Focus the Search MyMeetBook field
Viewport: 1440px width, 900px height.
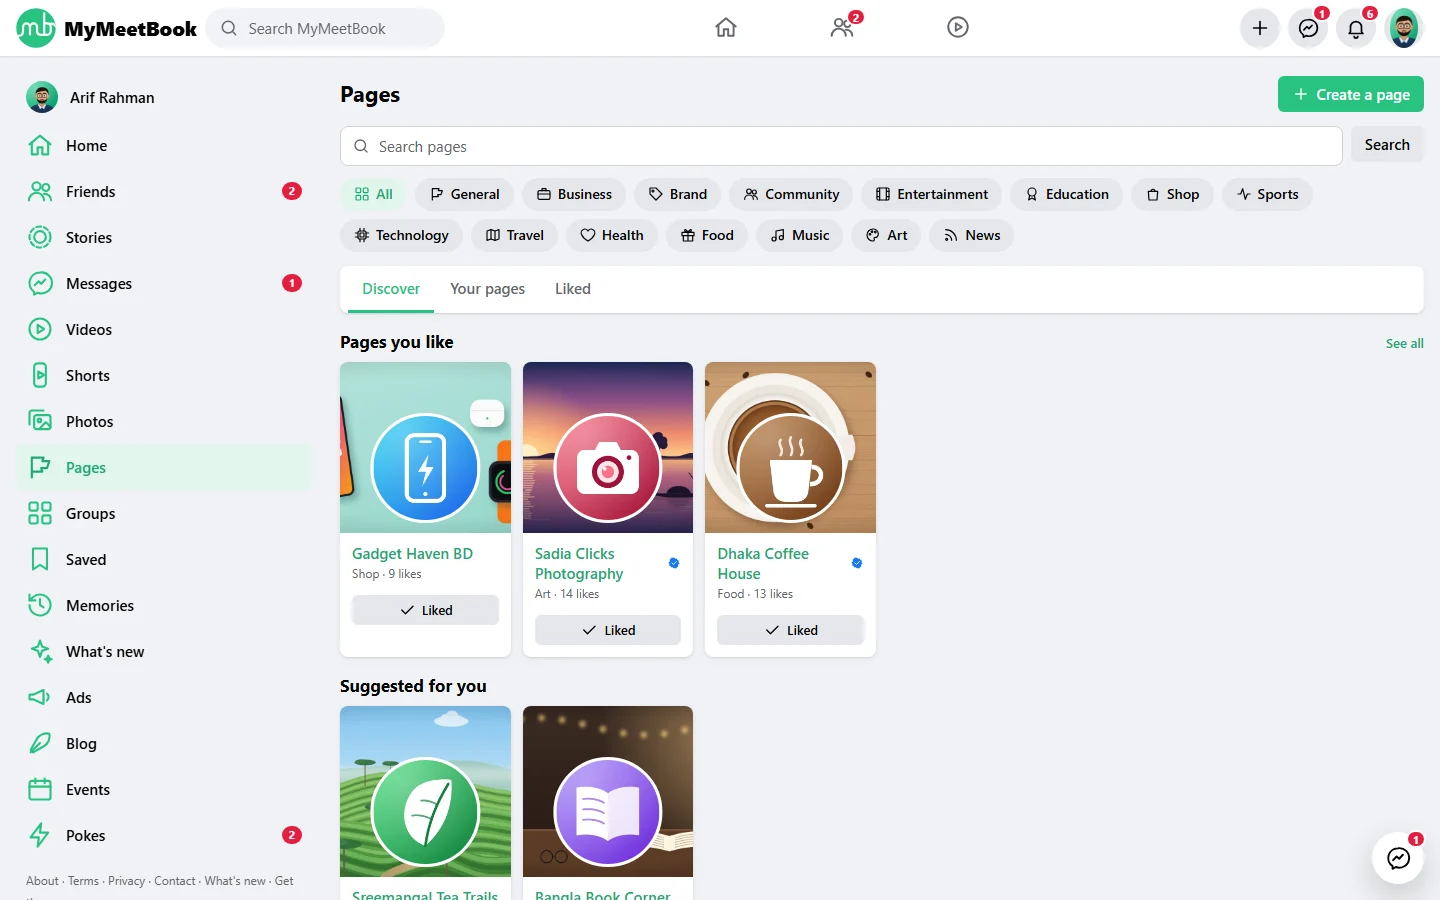pos(325,28)
